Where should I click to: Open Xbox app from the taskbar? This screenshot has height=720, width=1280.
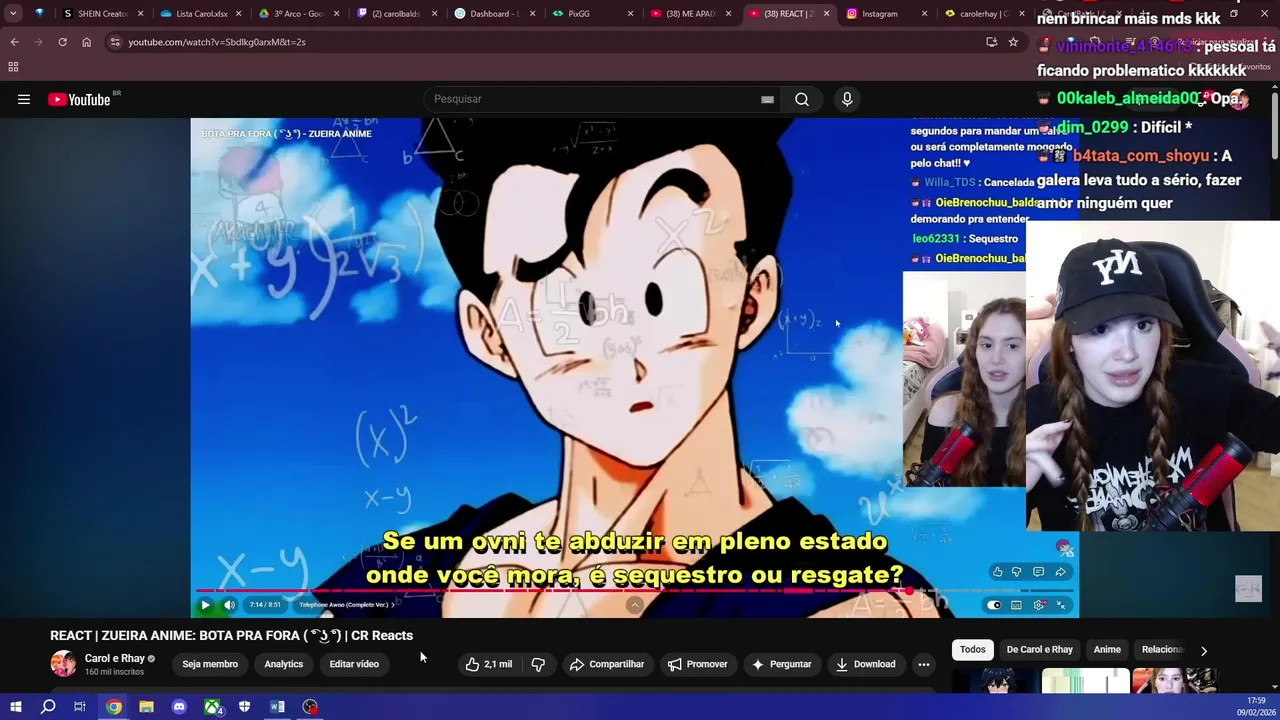212,707
